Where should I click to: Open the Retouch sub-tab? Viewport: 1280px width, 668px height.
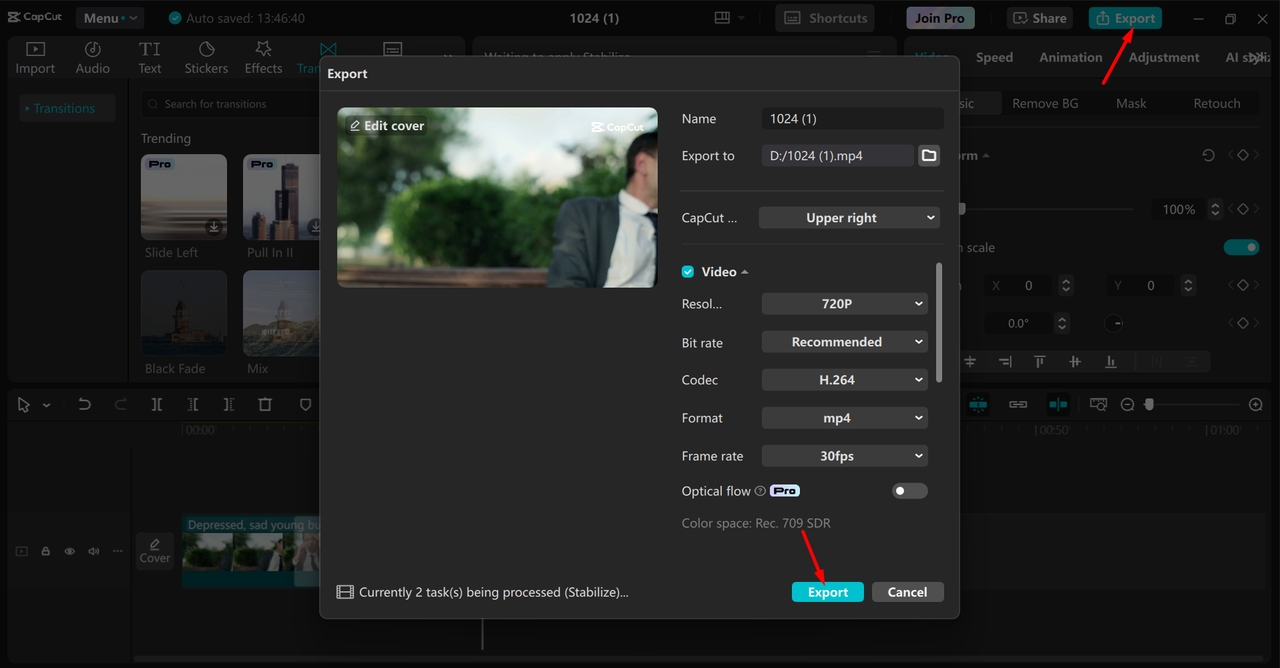pos(1216,103)
